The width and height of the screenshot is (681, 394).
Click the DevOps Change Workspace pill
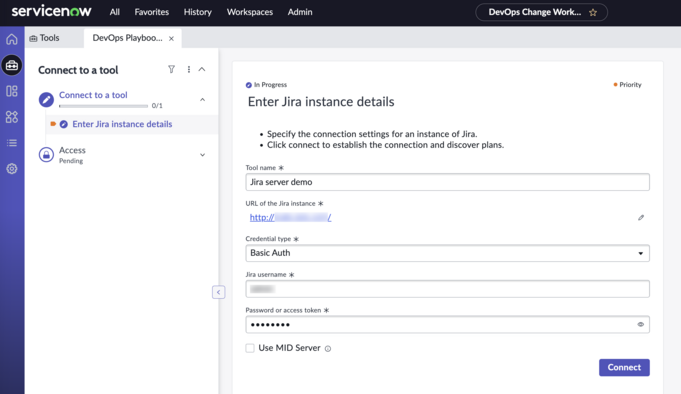click(541, 12)
